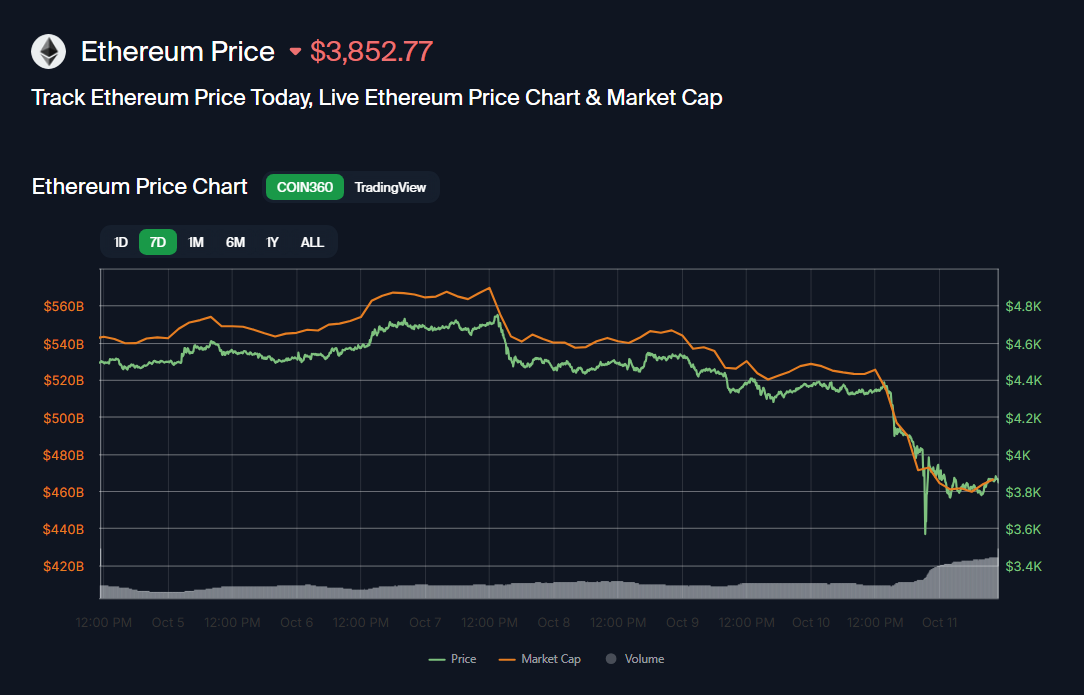View the ALL time range
The image size is (1084, 695).
pos(312,242)
